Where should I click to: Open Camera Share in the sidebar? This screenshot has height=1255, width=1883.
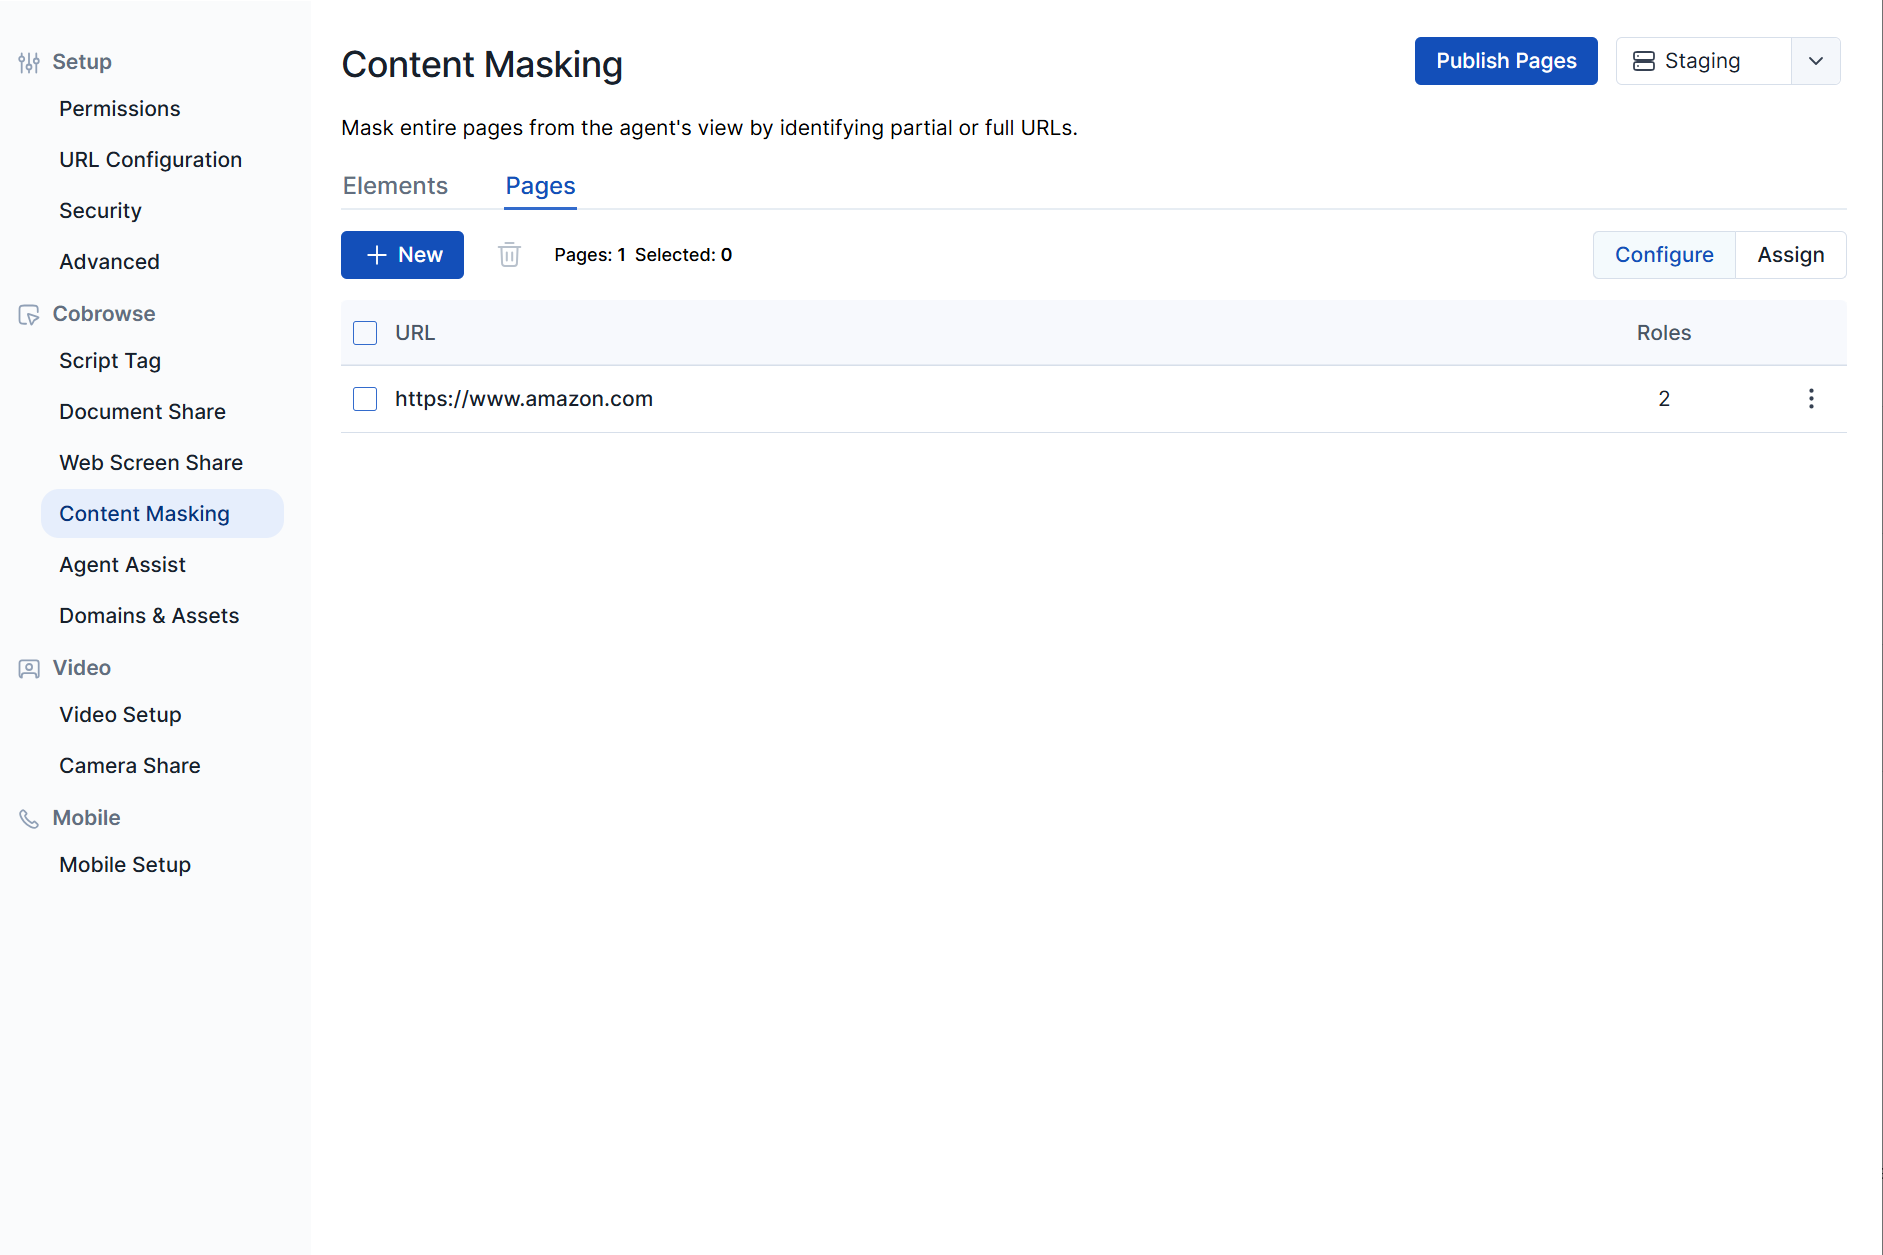pyautogui.click(x=130, y=766)
